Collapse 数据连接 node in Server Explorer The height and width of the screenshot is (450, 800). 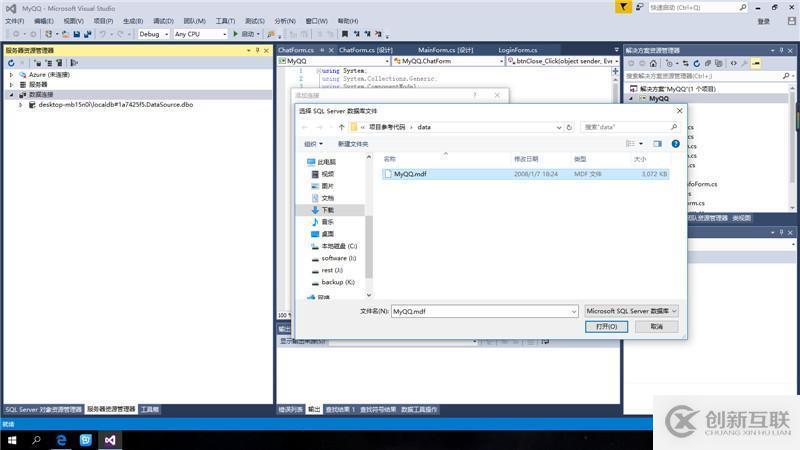(11, 95)
